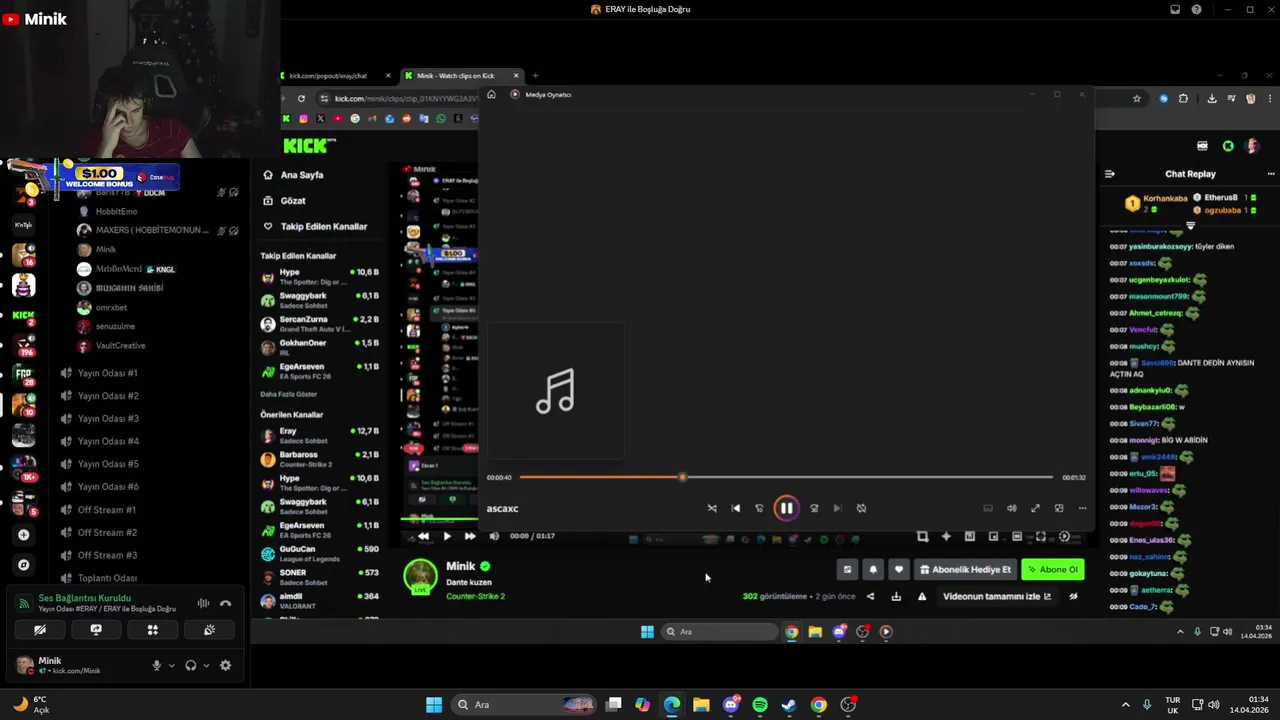Open Discord activities button
This screenshot has width=1280, height=720.
tap(153, 630)
